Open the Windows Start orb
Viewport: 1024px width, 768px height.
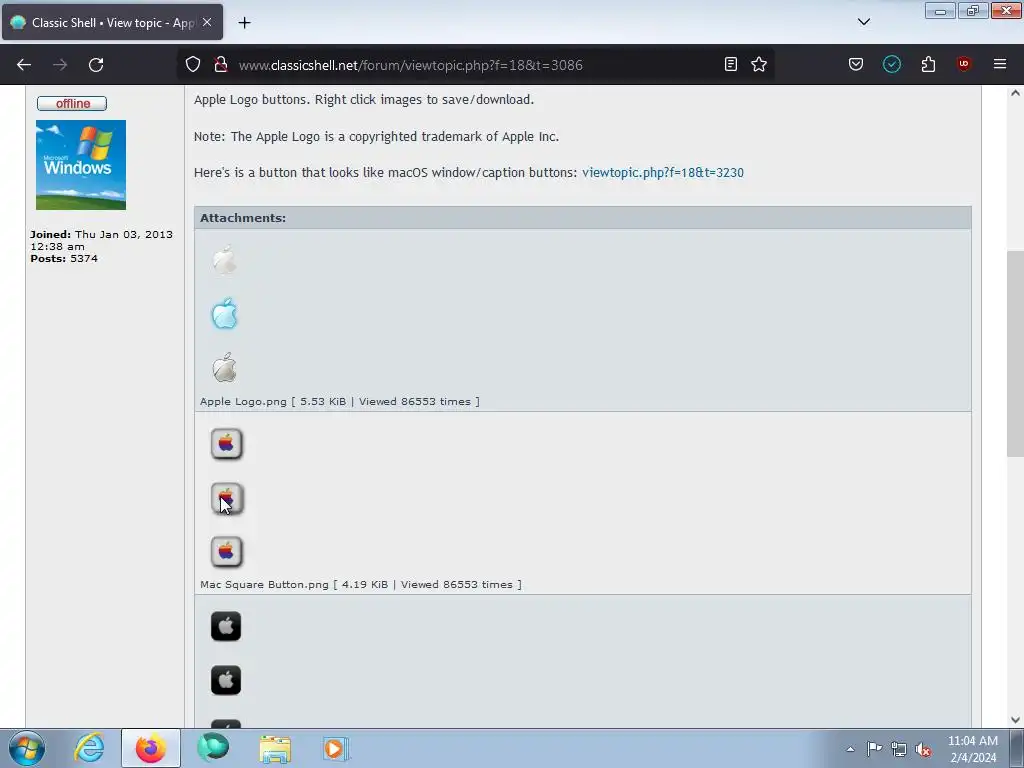pyautogui.click(x=27, y=748)
